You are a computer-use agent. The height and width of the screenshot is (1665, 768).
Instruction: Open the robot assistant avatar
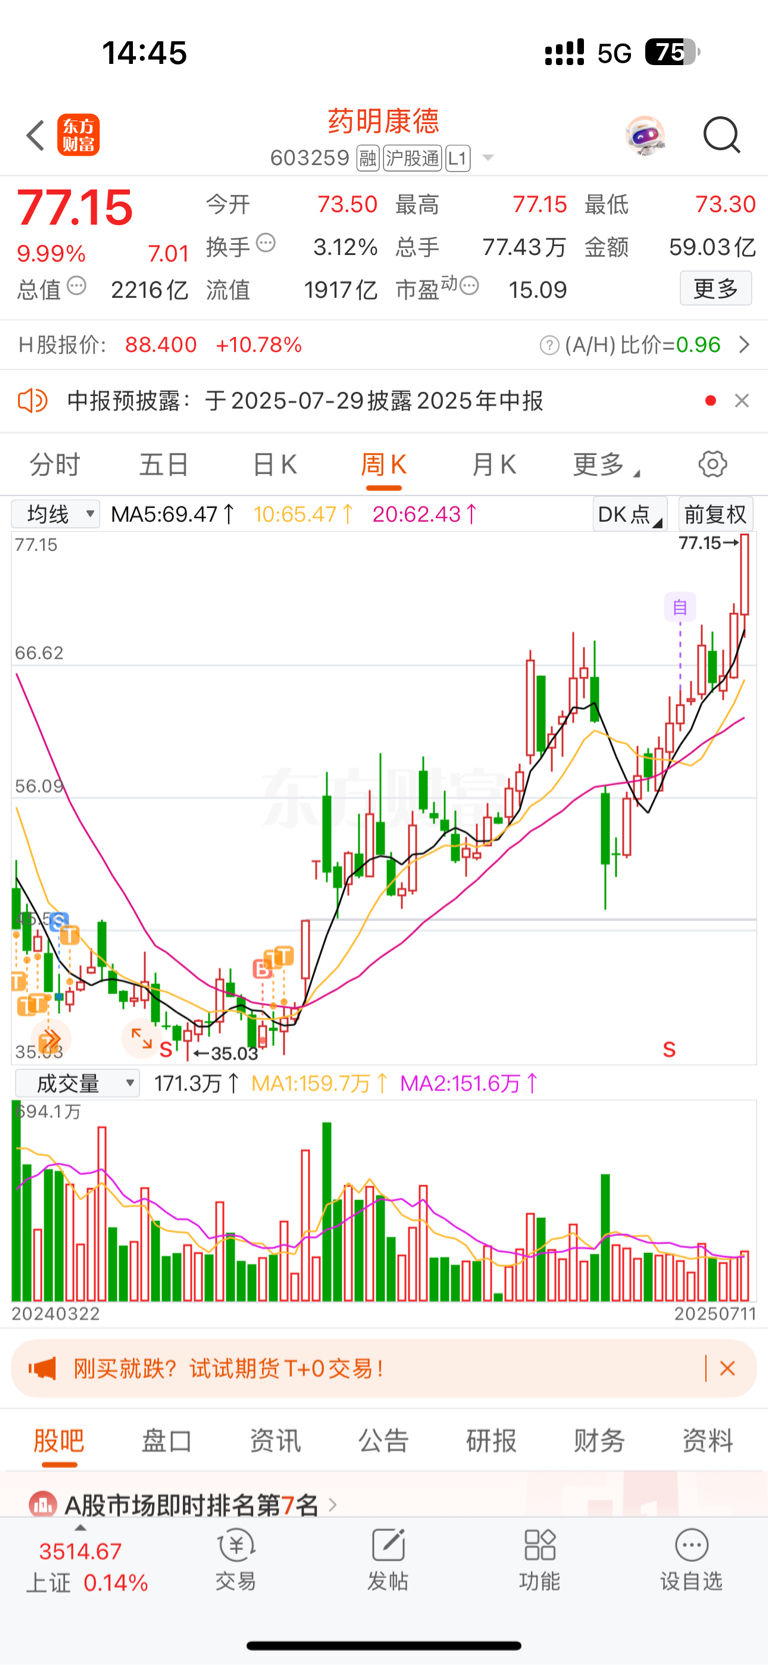pyautogui.click(x=645, y=135)
